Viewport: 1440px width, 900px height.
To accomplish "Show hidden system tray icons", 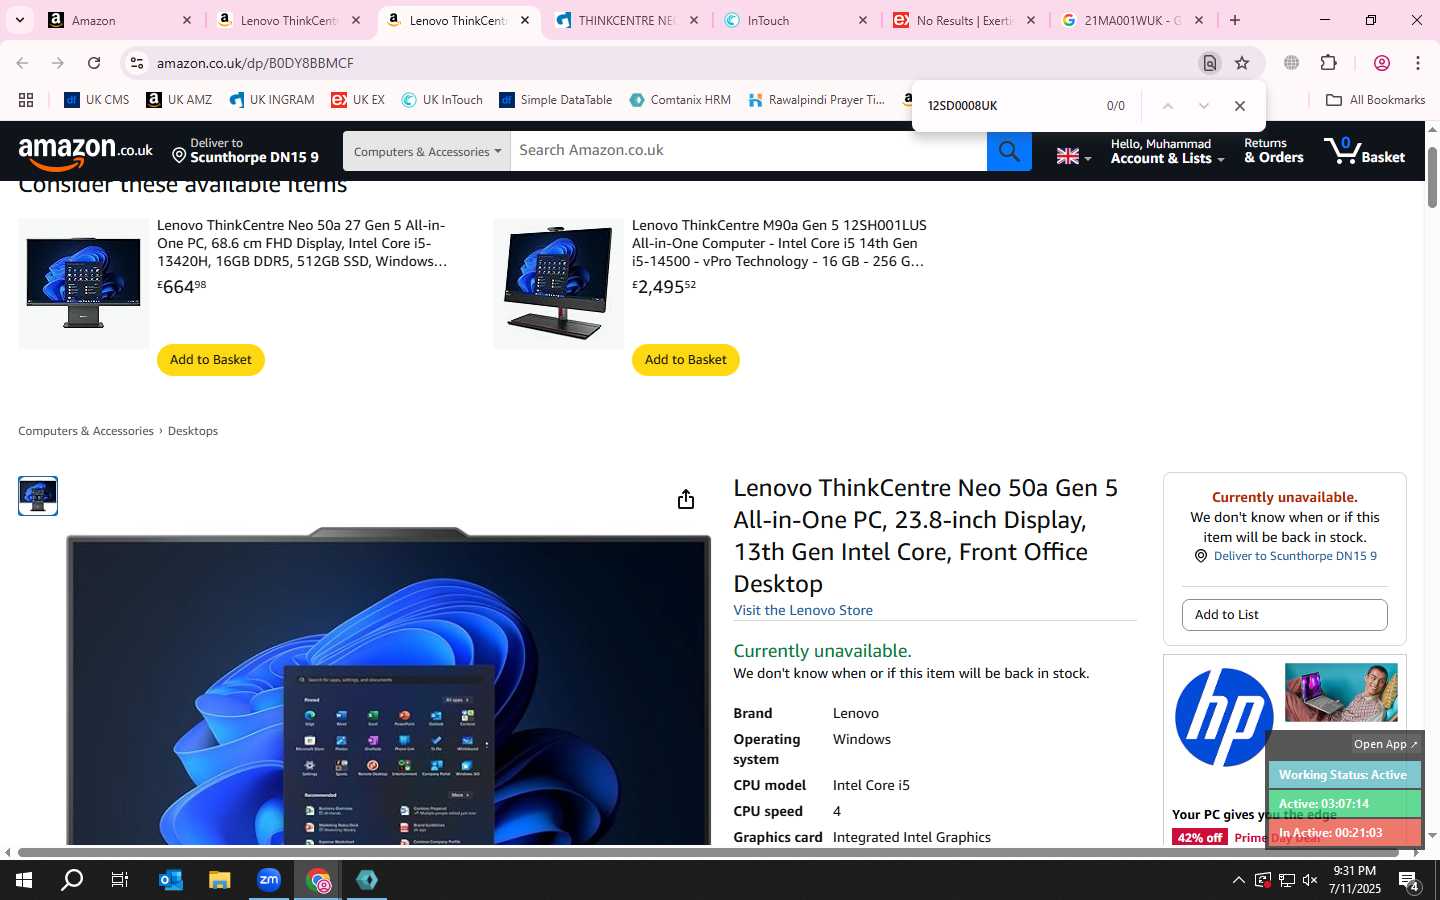I will (1238, 881).
